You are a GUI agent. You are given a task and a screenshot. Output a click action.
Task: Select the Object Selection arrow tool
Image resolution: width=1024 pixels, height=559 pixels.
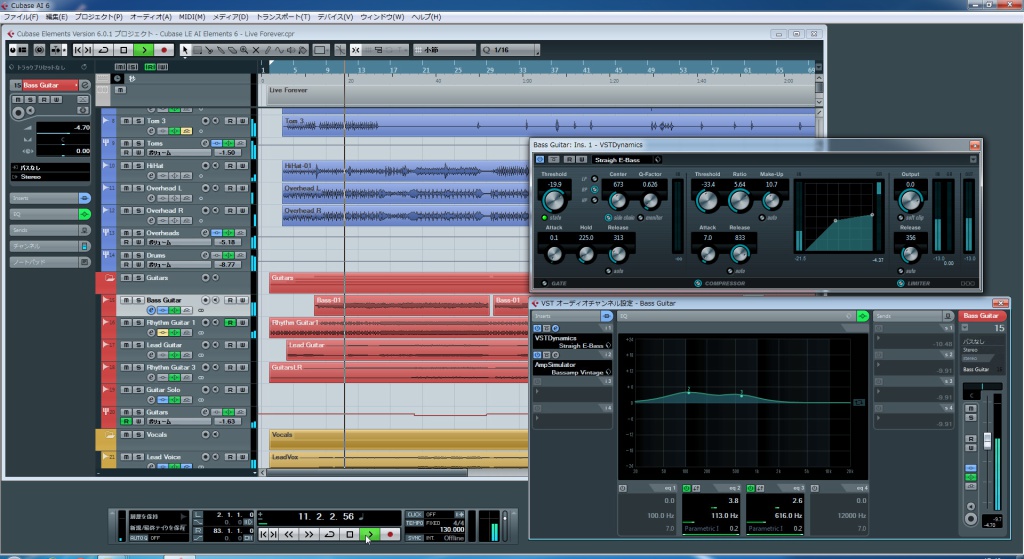point(185,50)
